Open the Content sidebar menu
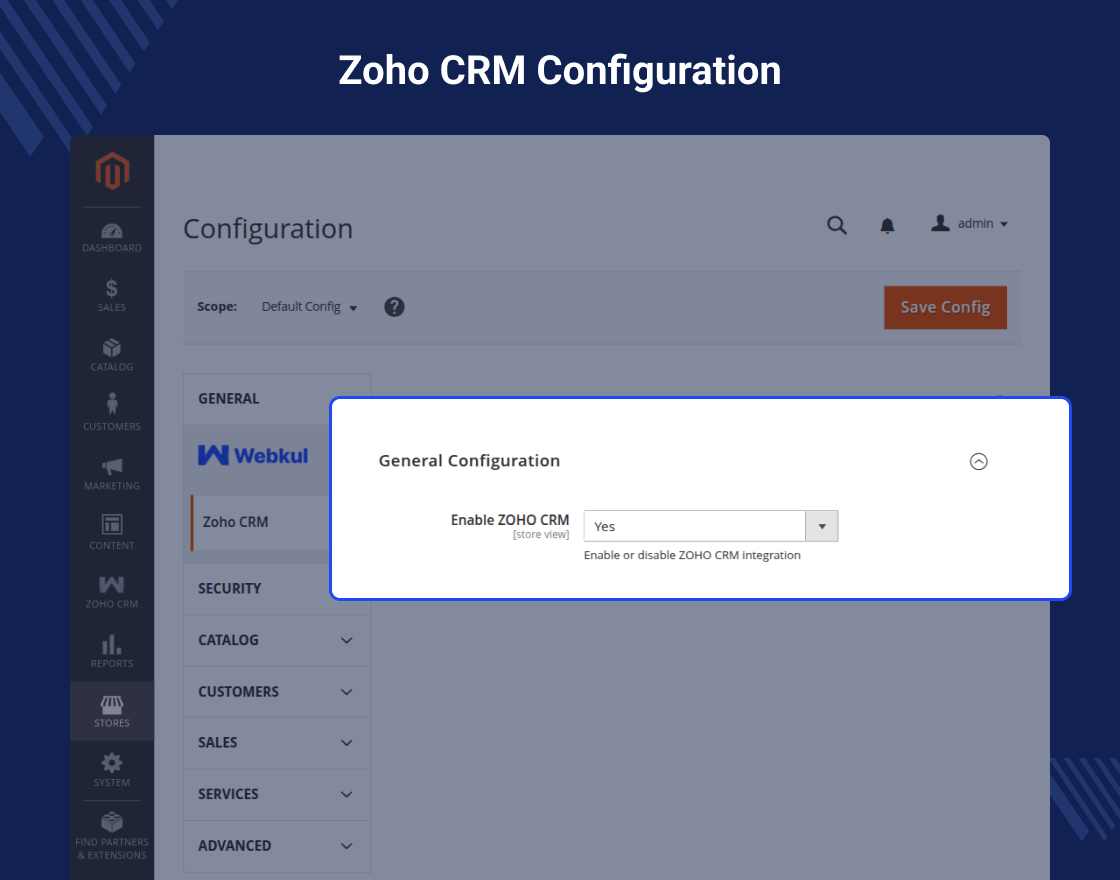1120x880 pixels. click(112, 532)
